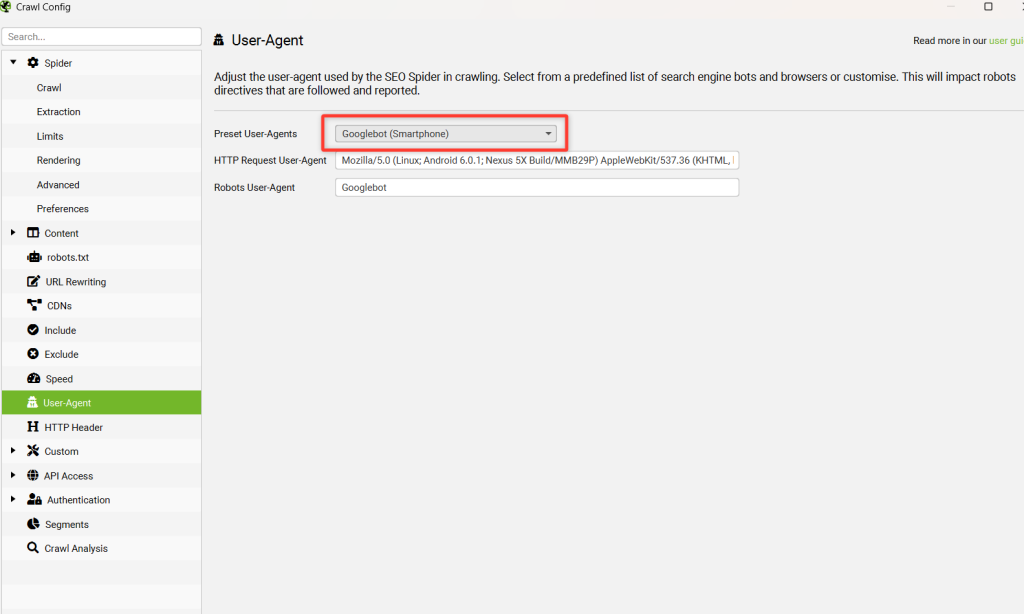Image resolution: width=1024 pixels, height=614 pixels.
Task: Open the Limits settings page
Action: tap(50, 136)
